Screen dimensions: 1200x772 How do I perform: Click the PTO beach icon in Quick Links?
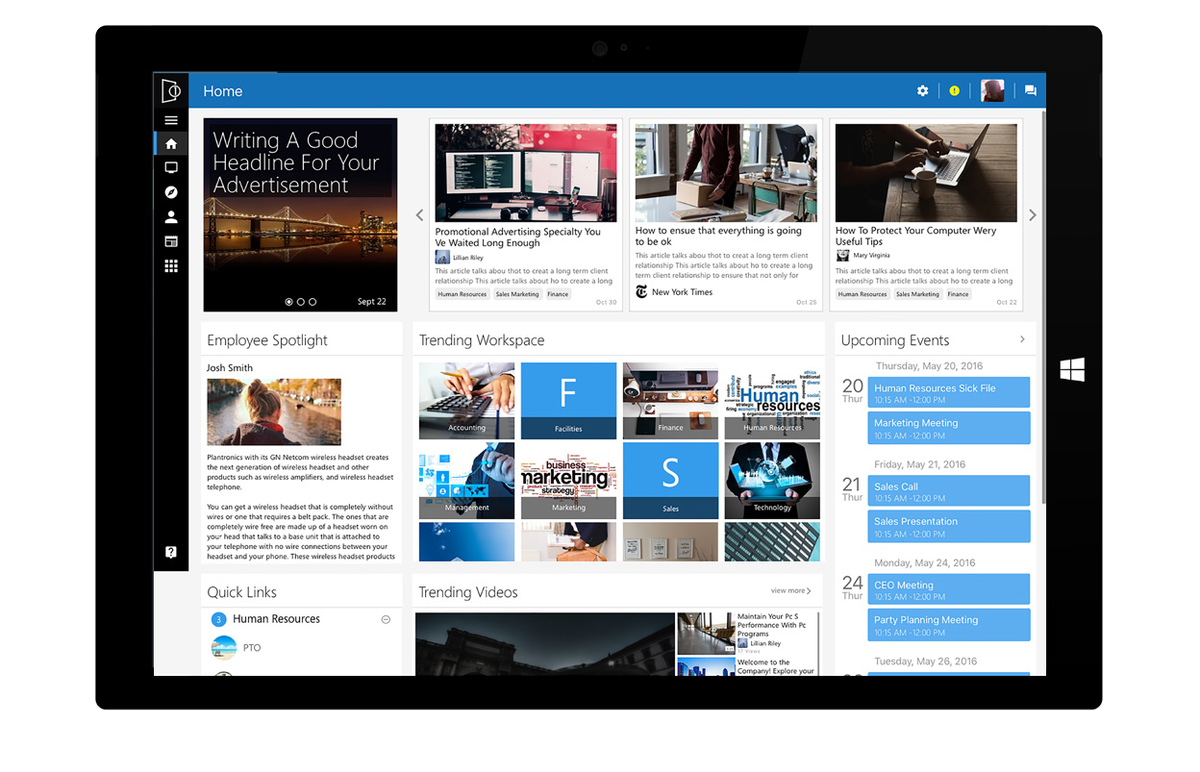pyautogui.click(x=224, y=647)
